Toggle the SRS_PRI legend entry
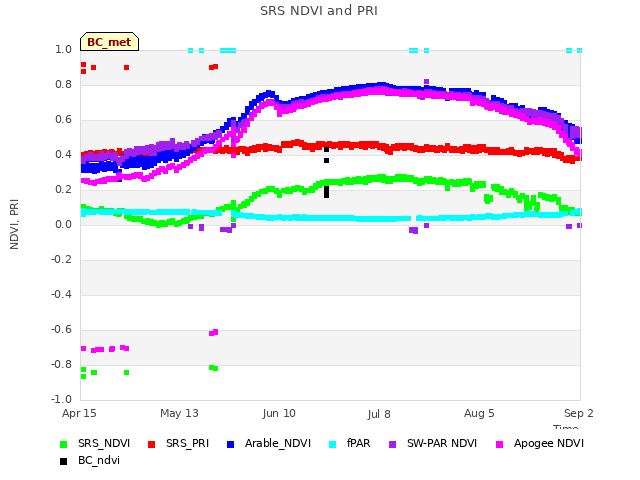 click(x=178, y=444)
